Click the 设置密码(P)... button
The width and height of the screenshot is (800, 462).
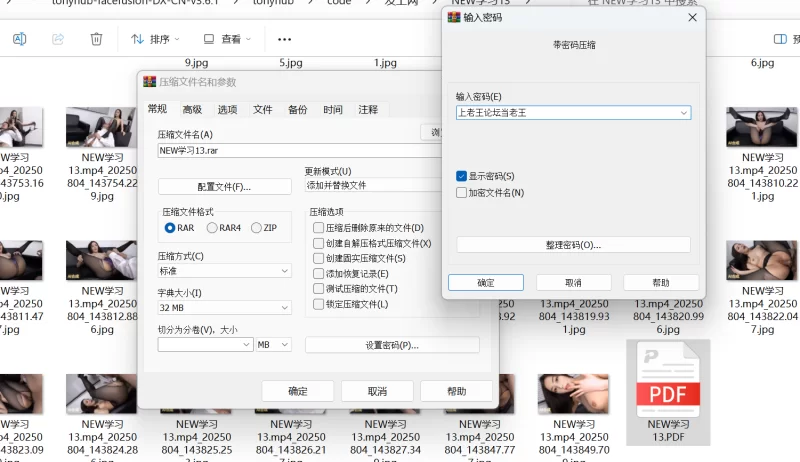pyautogui.click(x=392, y=345)
